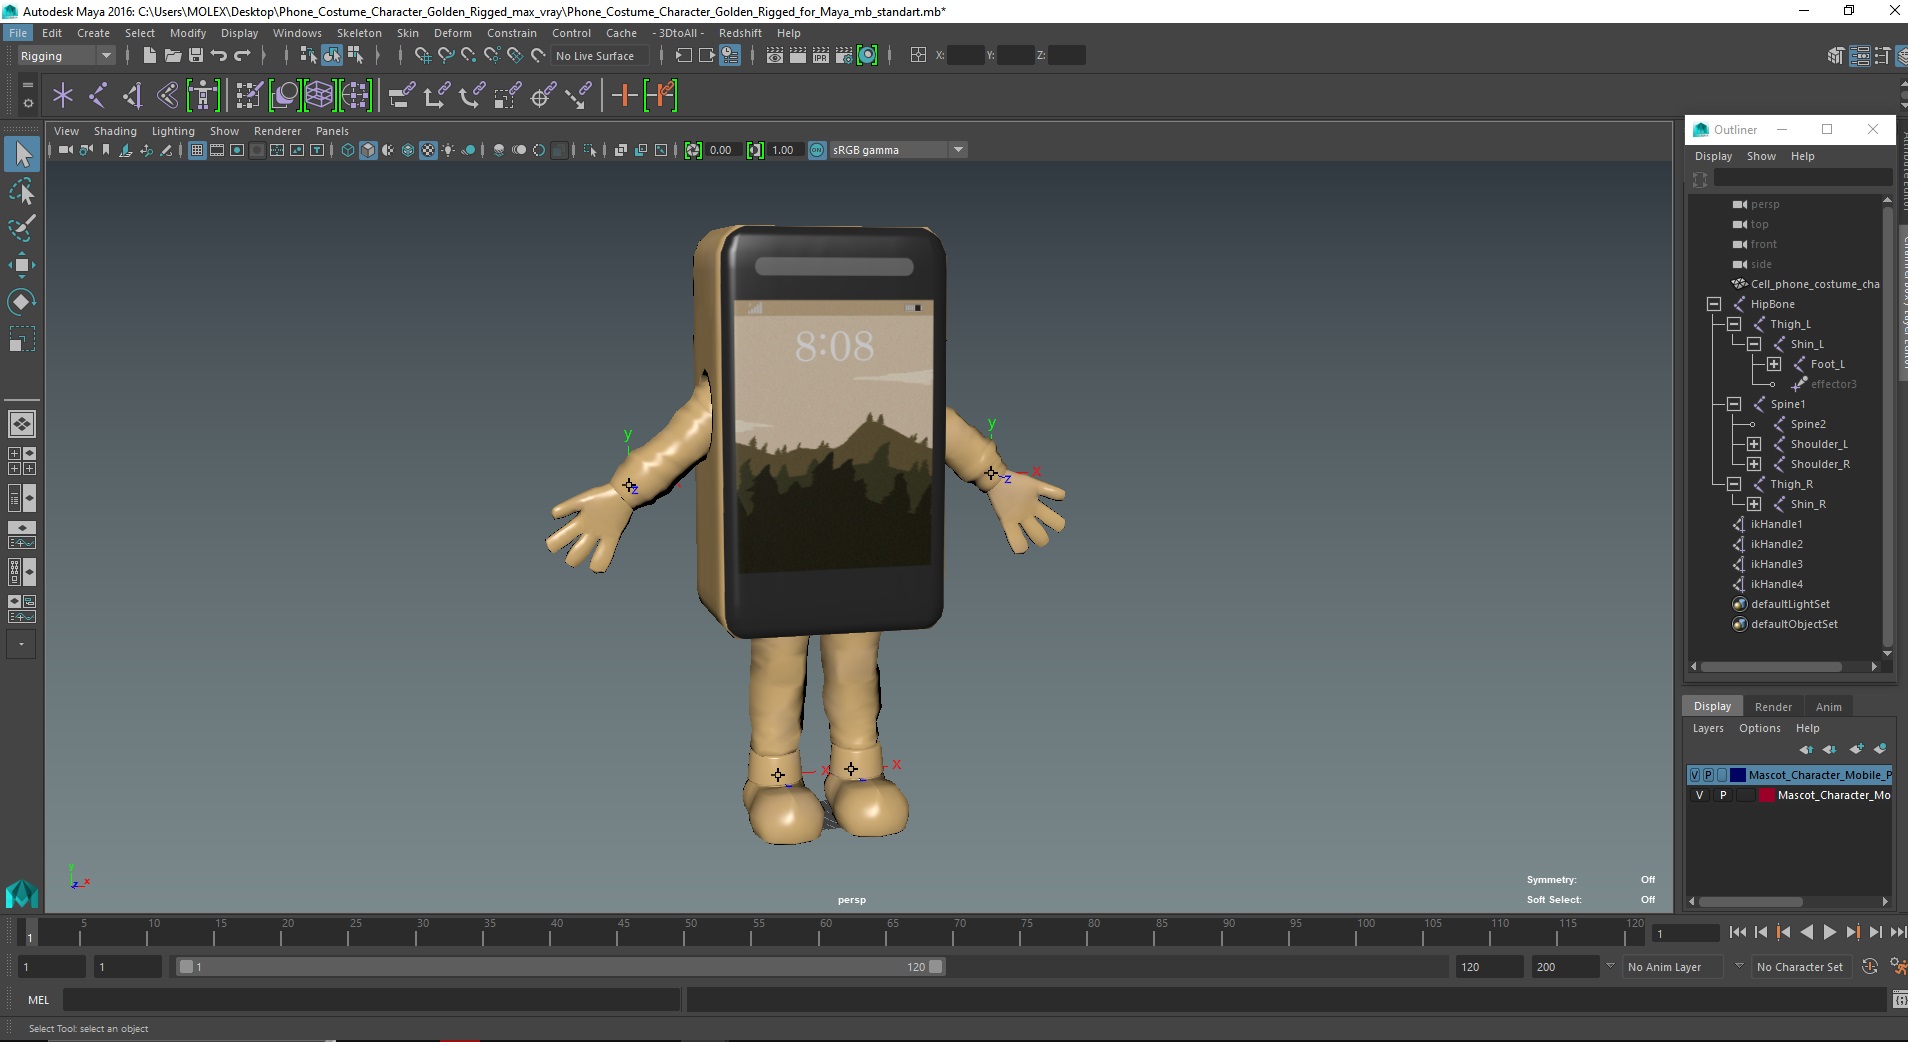The image size is (1908, 1042).
Task: Click the range slider bar handle at 120
Action: coord(936,967)
